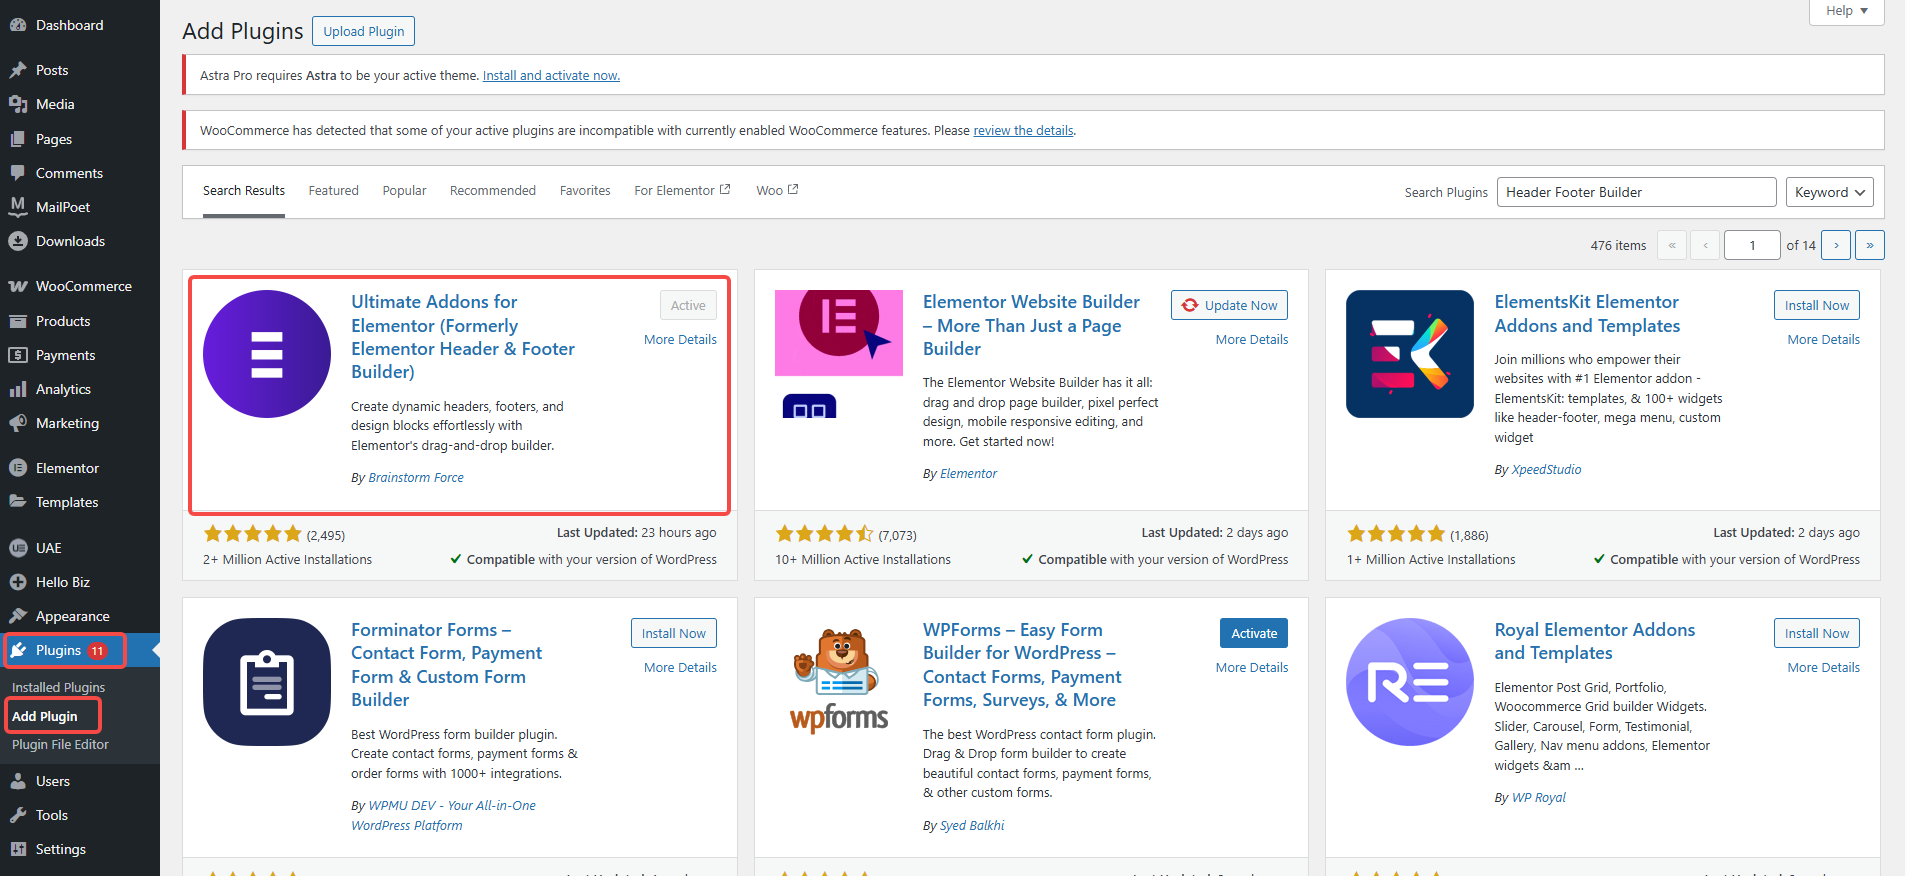Open Installed Plugins submenu item
The height and width of the screenshot is (876, 1907).
(58, 687)
